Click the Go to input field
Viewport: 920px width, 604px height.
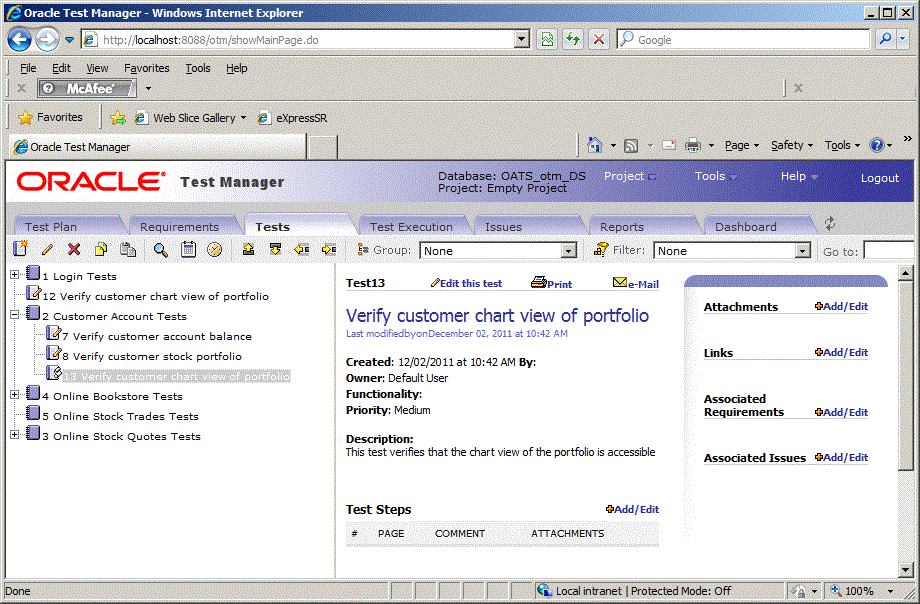pyautogui.click(x=888, y=251)
